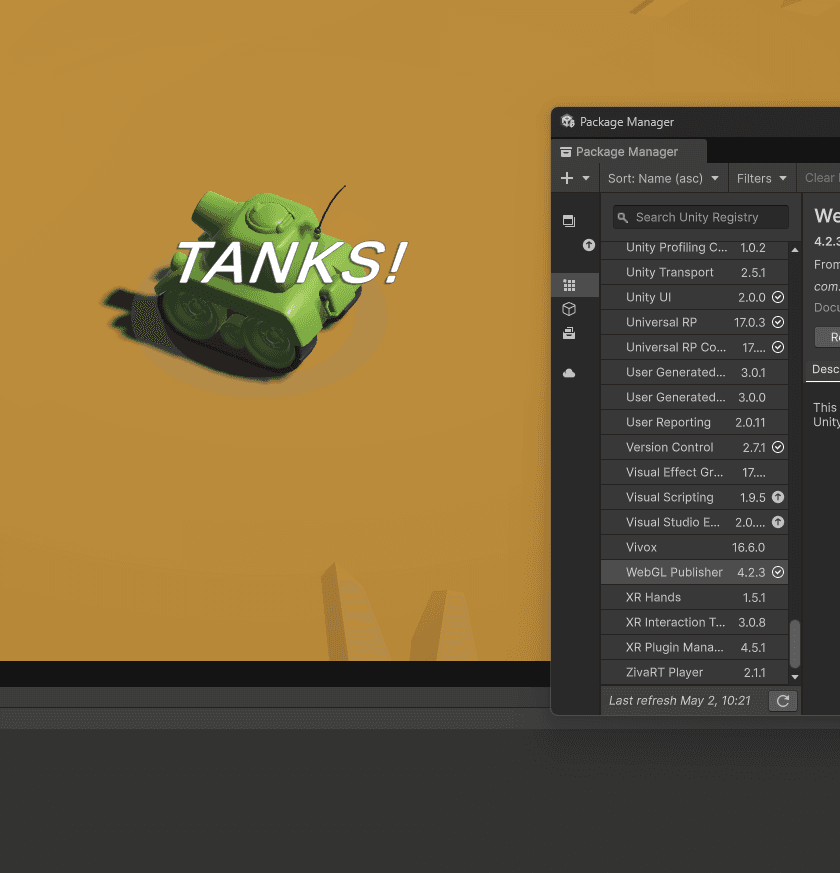Click update arrow icon on Visual Scripting
Image resolution: width=840 pixels, height=873 pixels.
tap(778, 497)
